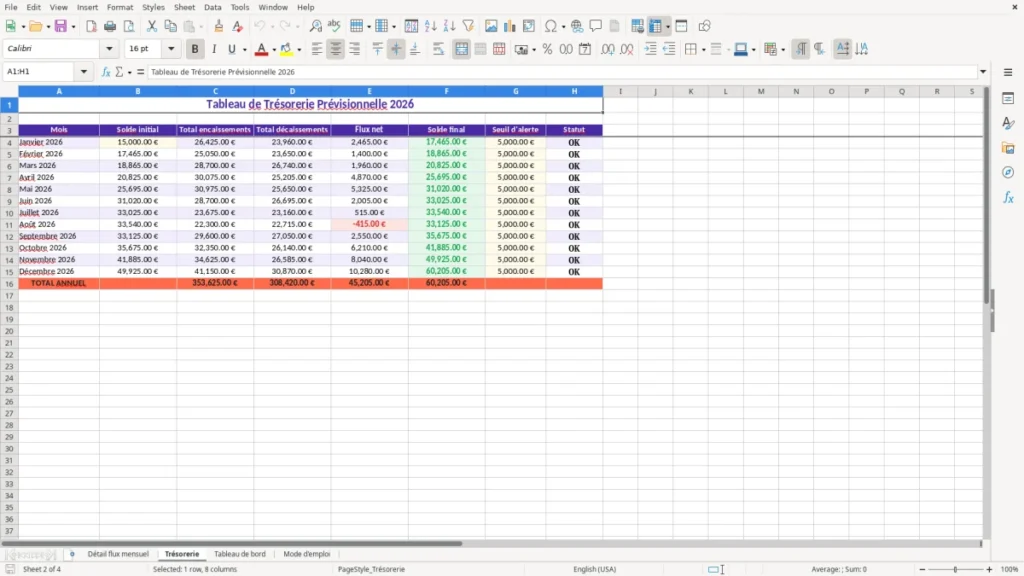Toggle Align Left

[317, 49]
